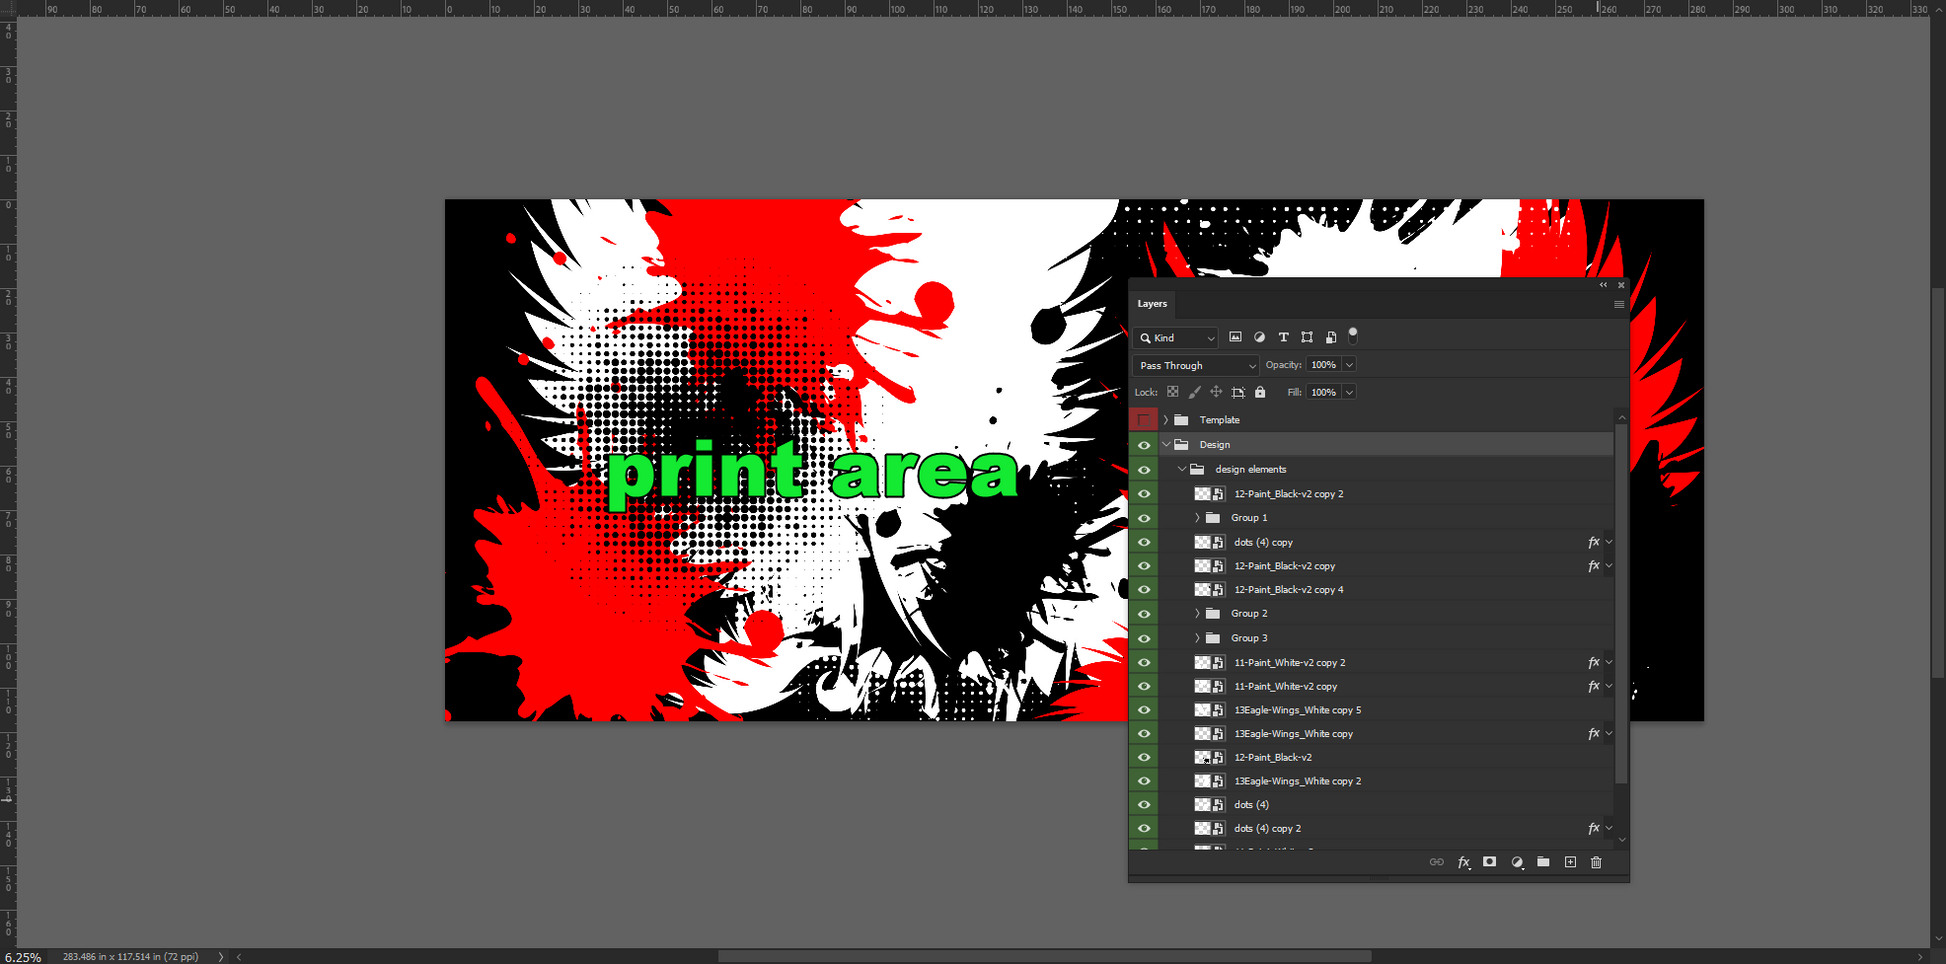
Task: Create a new layer with plus icon
Action: pos(1570,862)
